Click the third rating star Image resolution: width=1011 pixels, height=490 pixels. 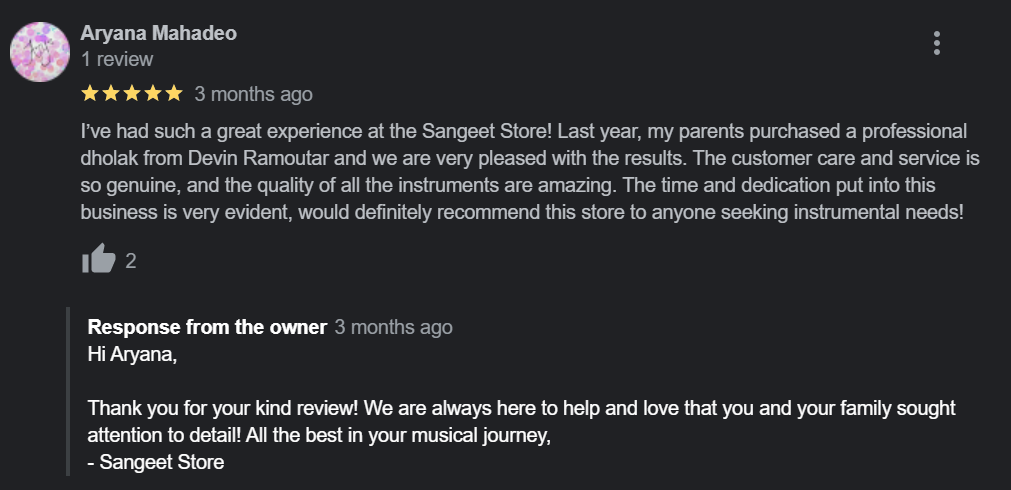tap(131, 94)
